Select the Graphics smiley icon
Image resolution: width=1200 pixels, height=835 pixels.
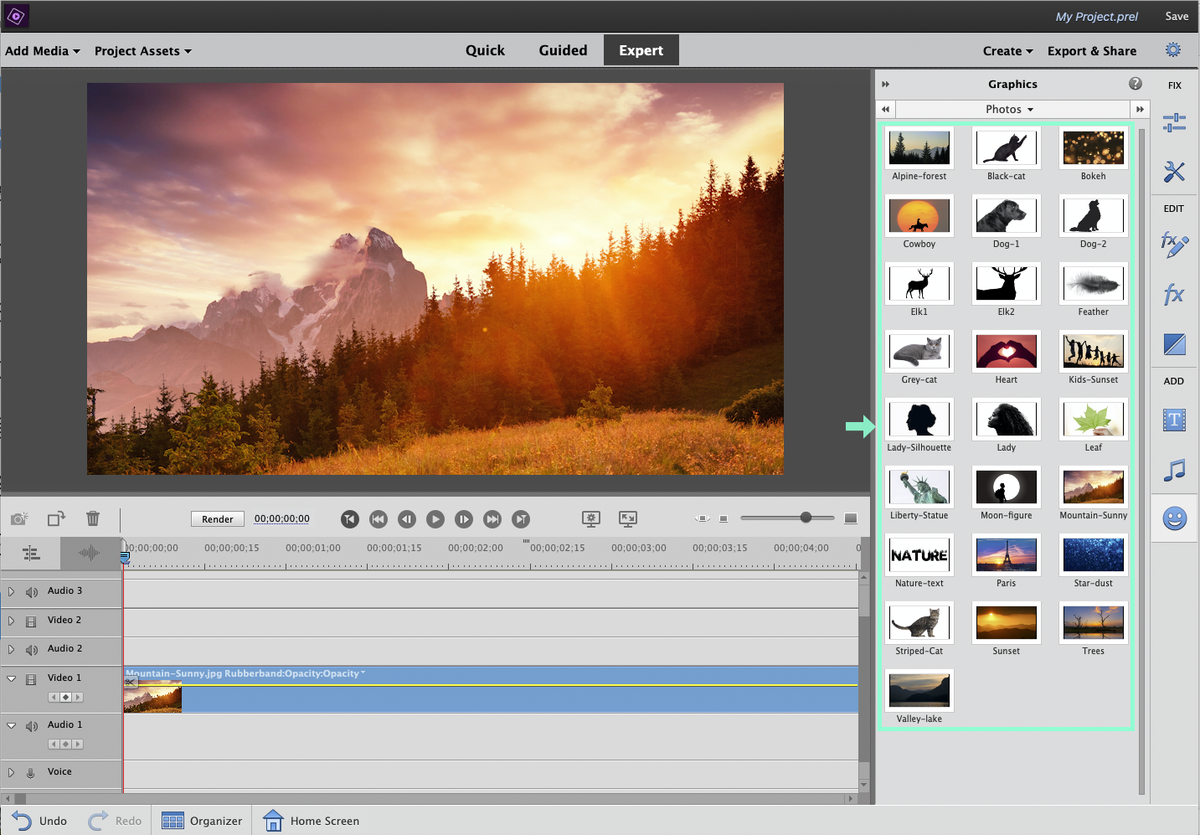[x=1174, y=518]
